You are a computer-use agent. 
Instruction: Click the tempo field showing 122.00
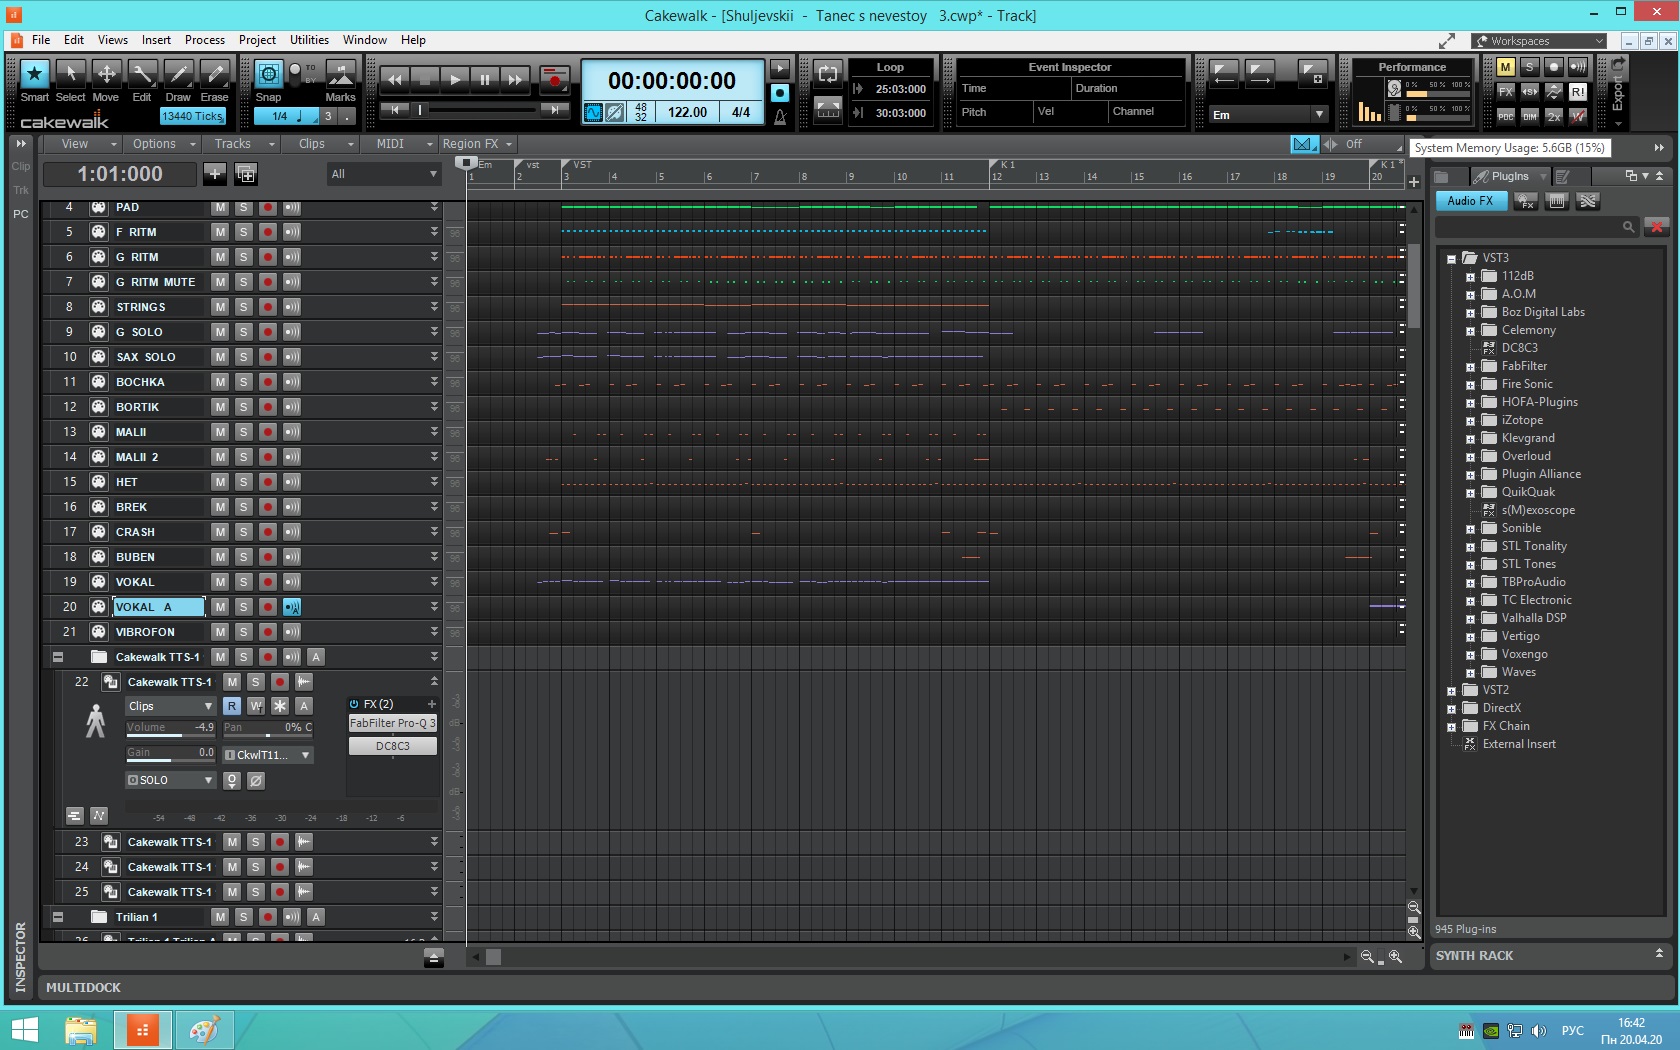coord(687,112)
